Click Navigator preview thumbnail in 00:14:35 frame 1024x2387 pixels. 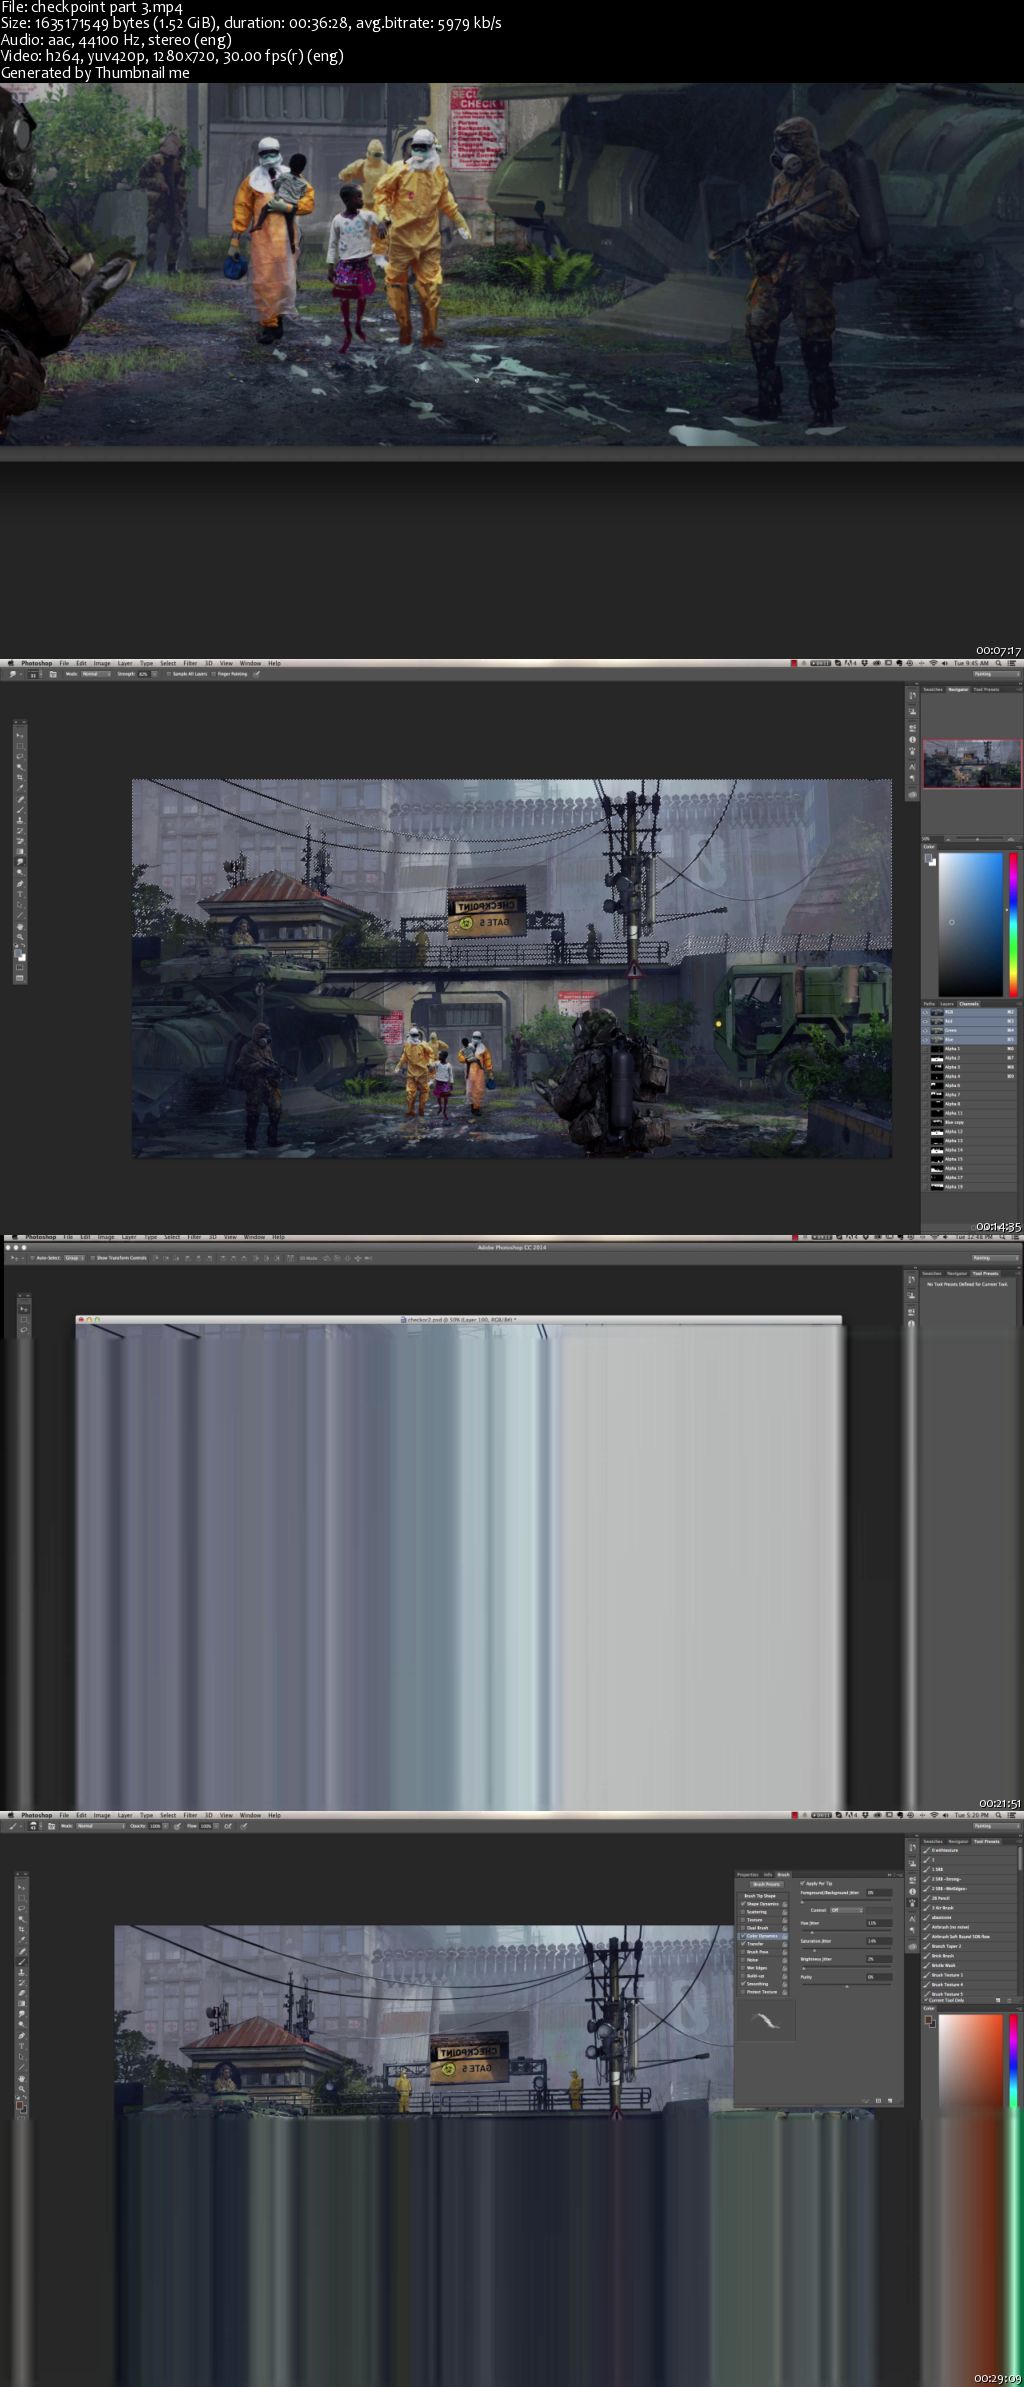coord(972,763)
